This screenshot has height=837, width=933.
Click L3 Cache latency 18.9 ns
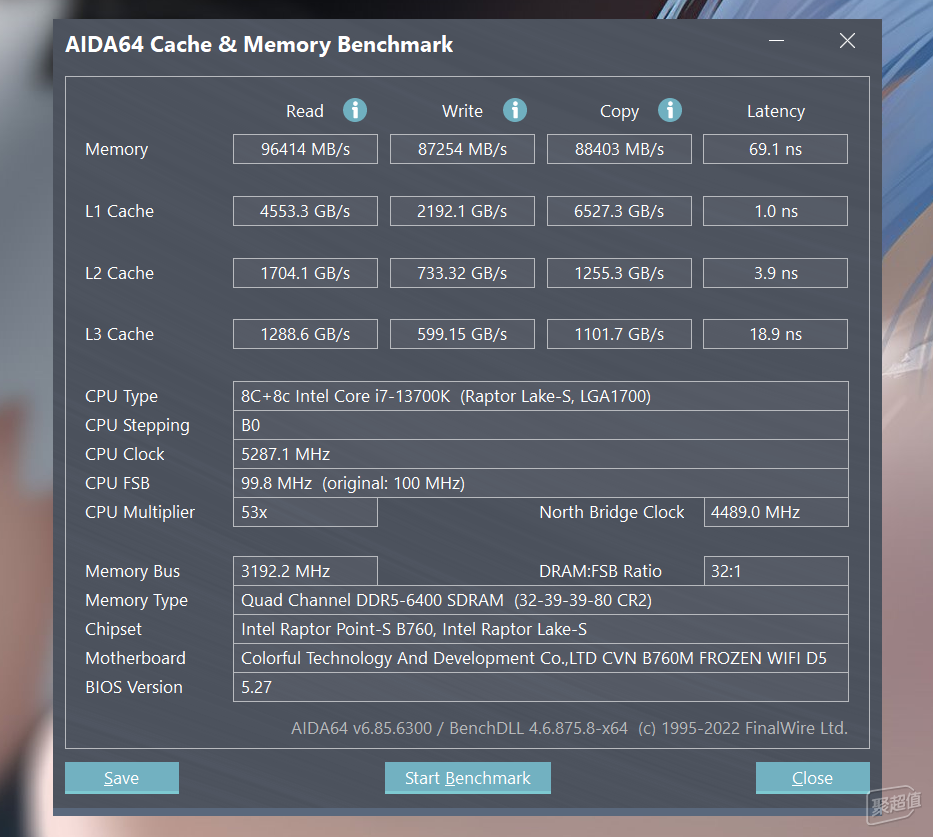tap(775, 334)
